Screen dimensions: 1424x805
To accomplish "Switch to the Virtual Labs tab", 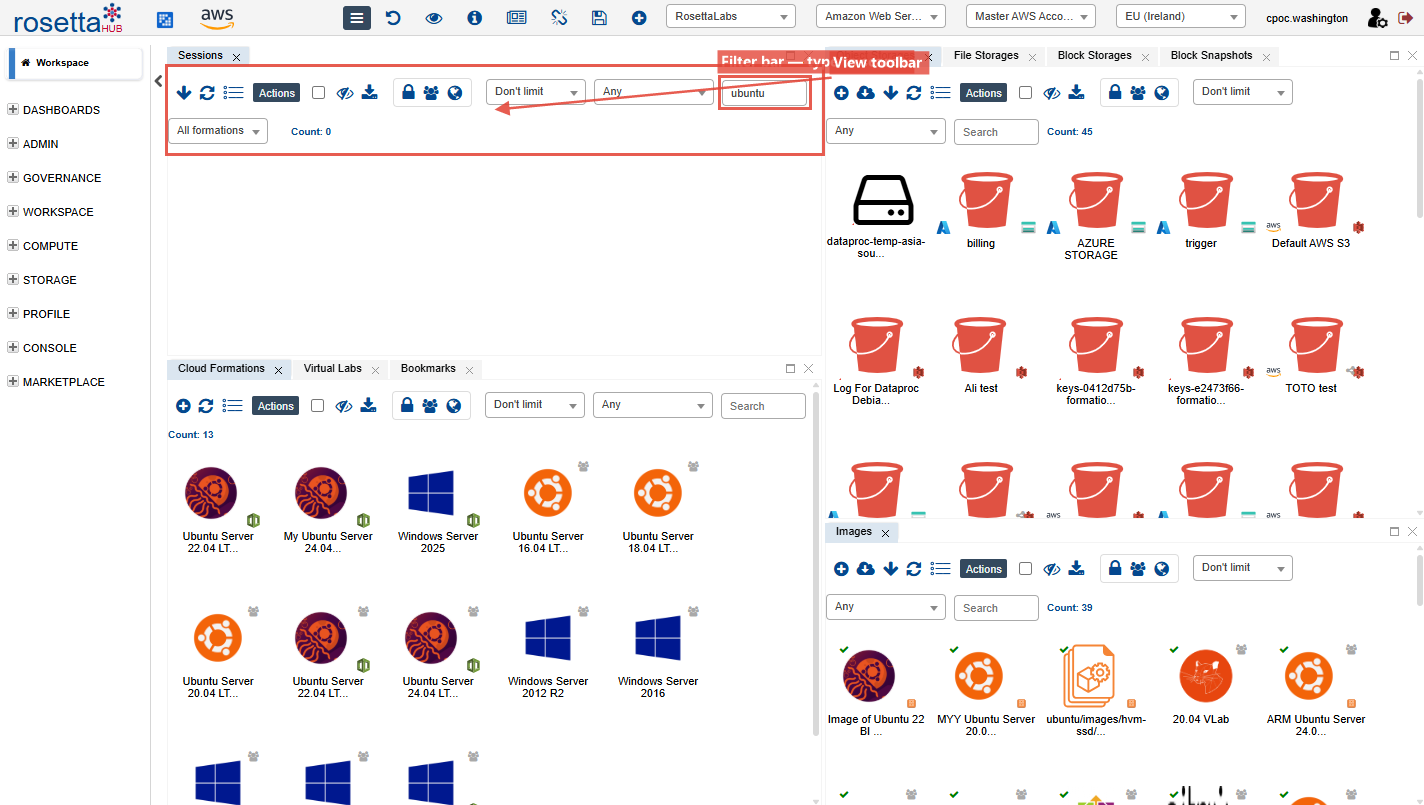I will coord(332,369).
